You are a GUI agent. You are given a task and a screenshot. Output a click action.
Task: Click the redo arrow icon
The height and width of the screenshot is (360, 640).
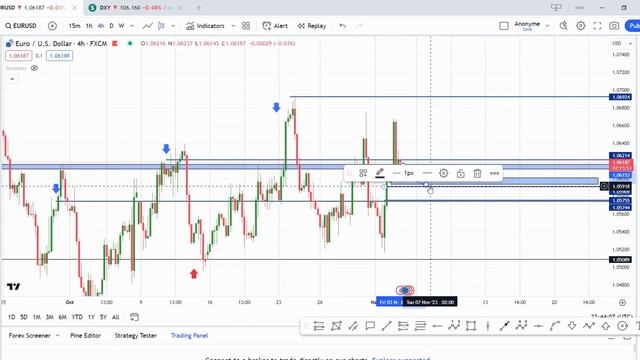[359, 26]
